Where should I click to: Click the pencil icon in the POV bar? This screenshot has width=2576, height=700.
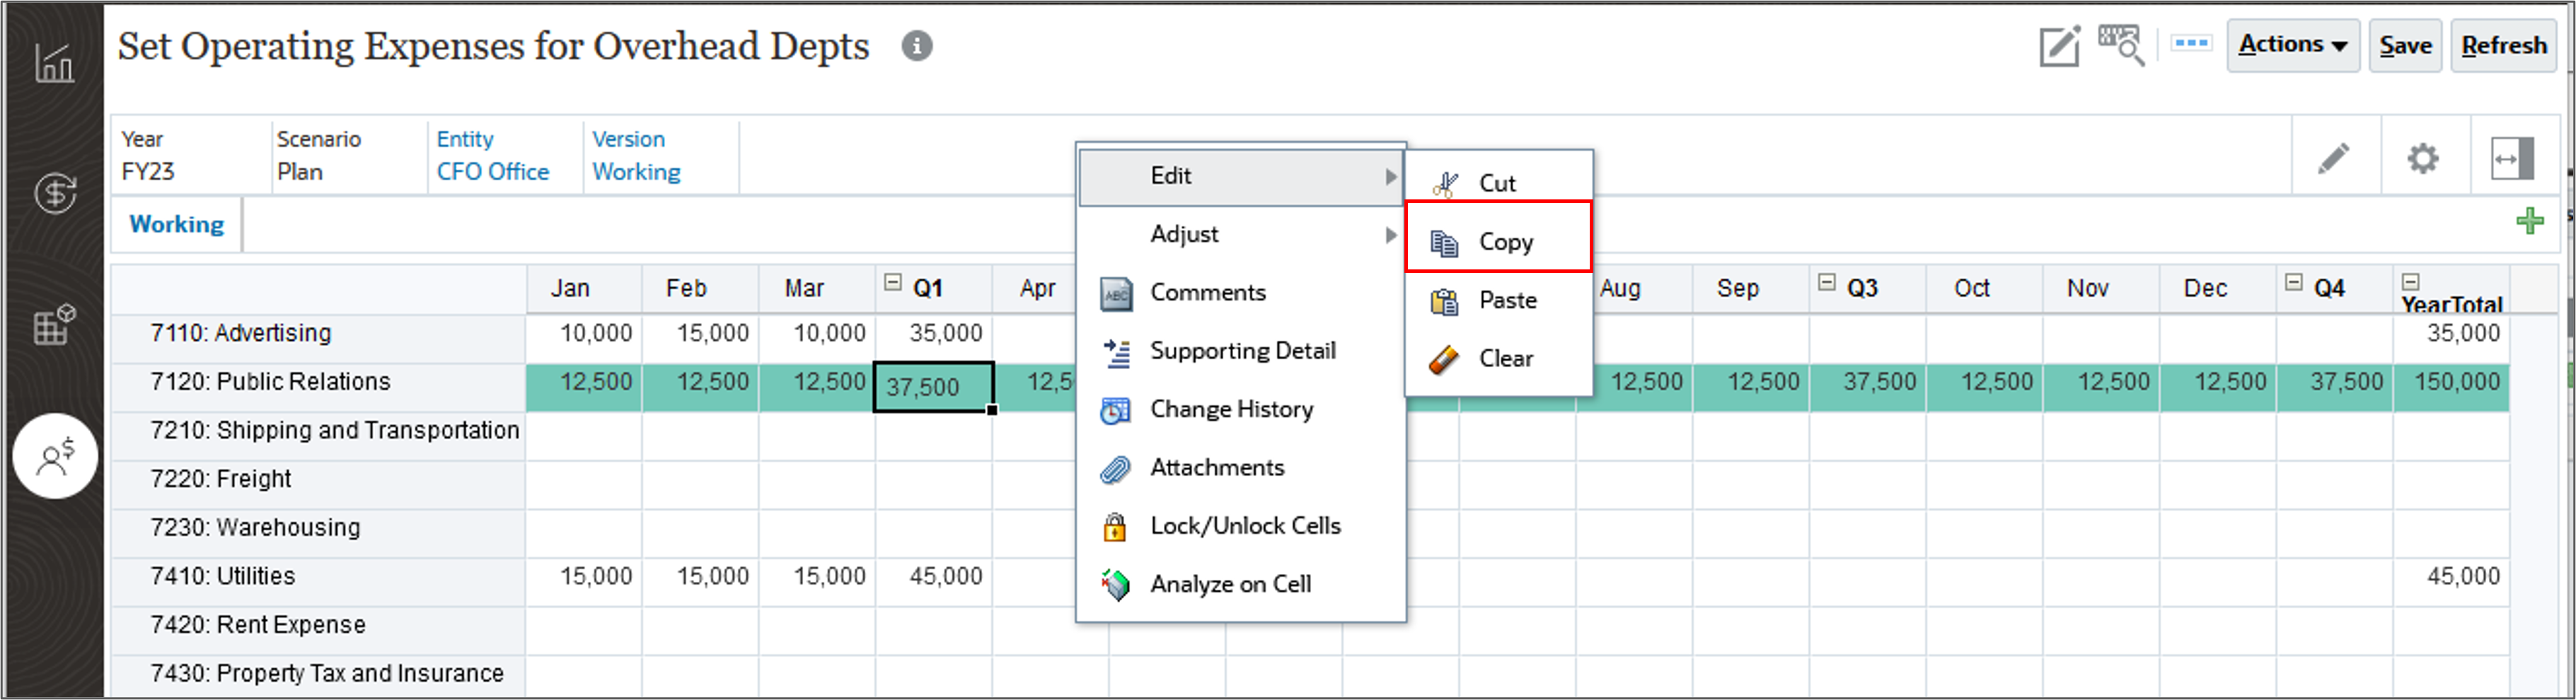(x=2334, y=157)
